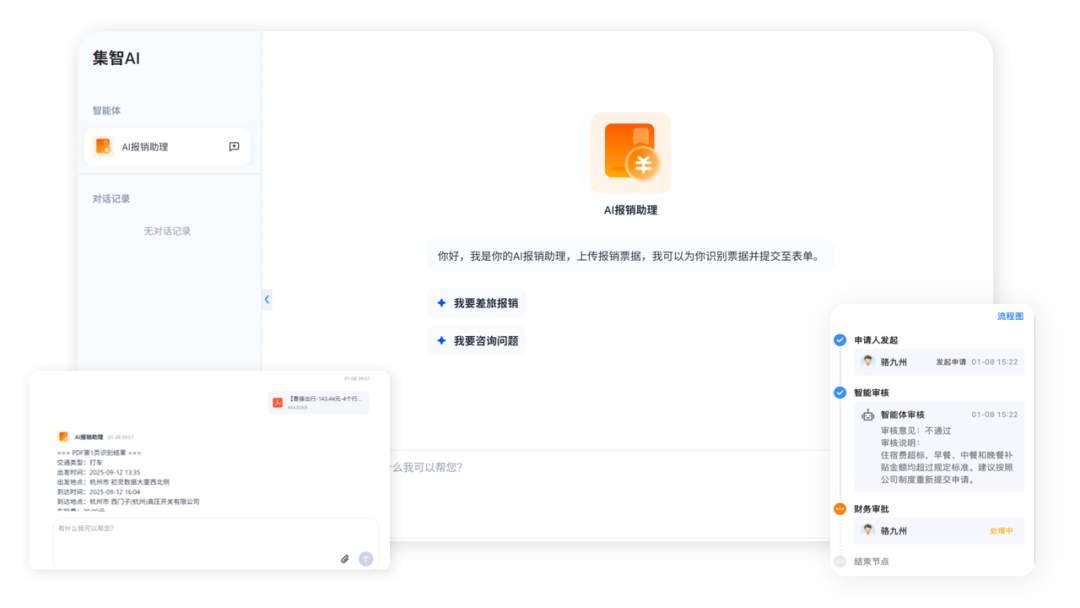Click the blue check icon at 申请人发起
Image resolution: width=1080 pixels, height=608 pixels.
(840, 340)
